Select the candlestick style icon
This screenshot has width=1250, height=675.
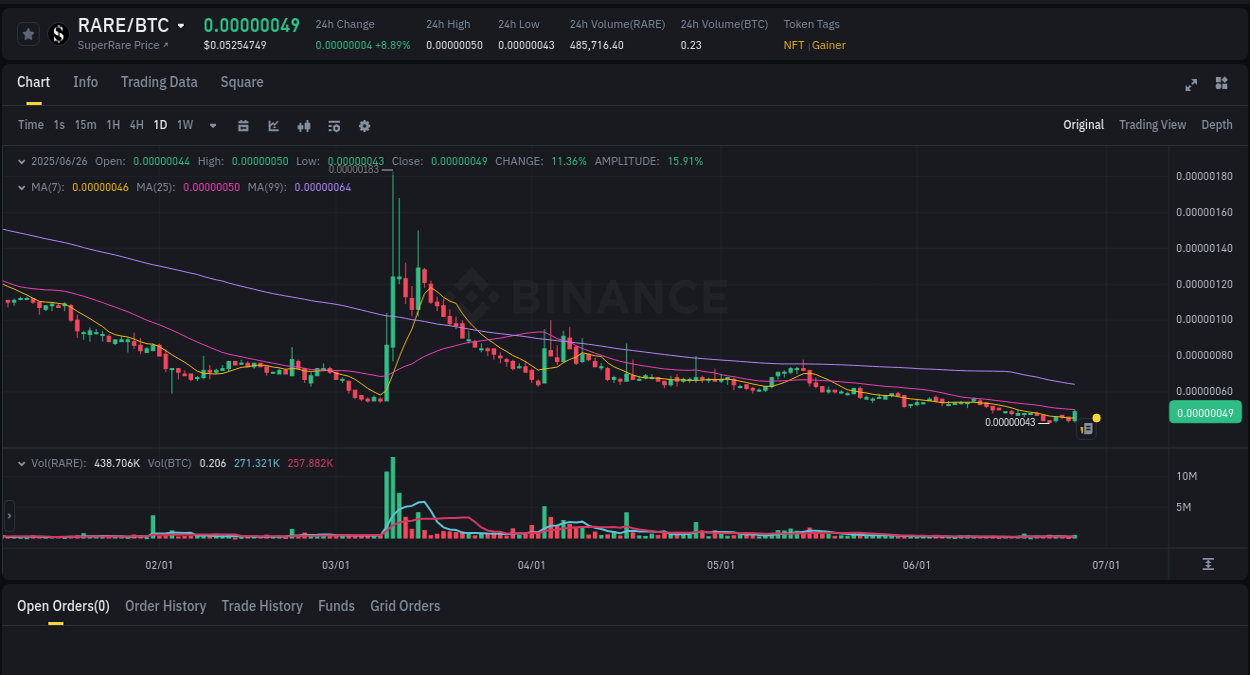[304, 125]
